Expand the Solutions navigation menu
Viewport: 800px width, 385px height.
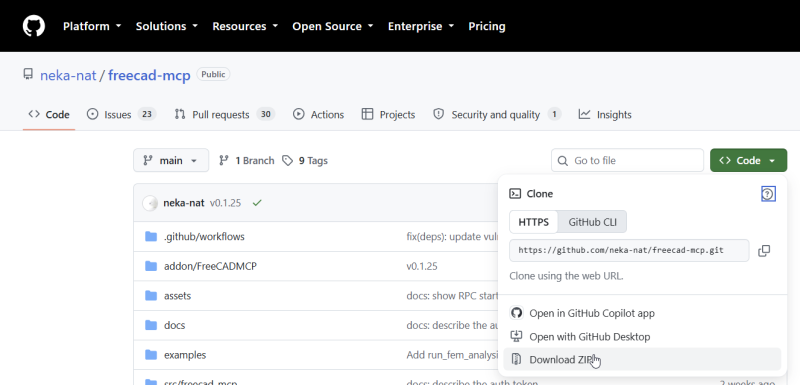[x=166, y=26]
